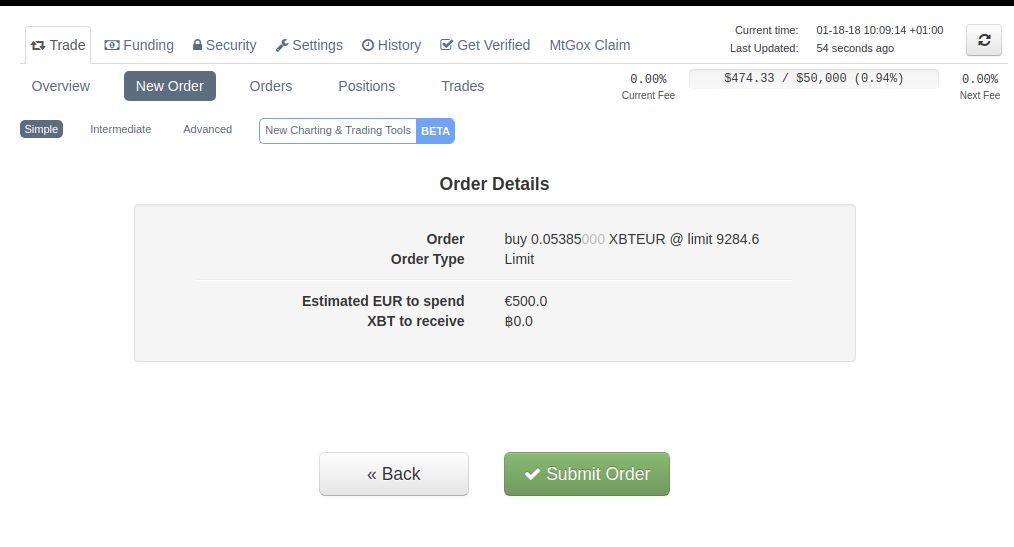View the Positions section
Screen dimensions: 1014x547
tap(366, 86)
